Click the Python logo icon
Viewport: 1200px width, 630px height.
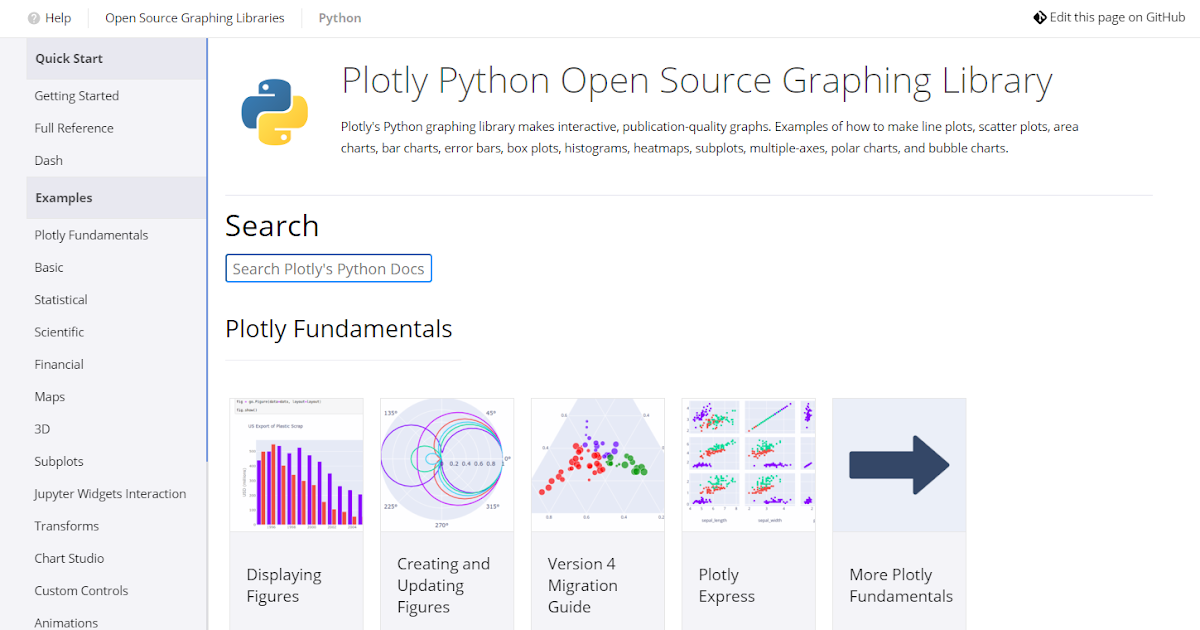point(274,112)
